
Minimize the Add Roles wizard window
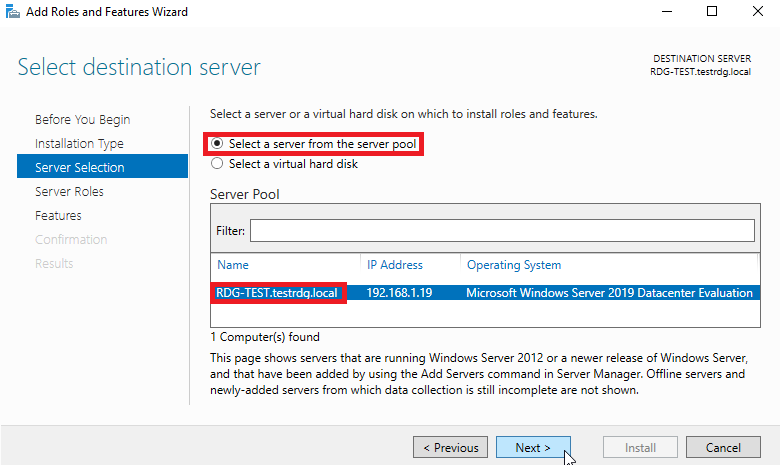(667, 11)
